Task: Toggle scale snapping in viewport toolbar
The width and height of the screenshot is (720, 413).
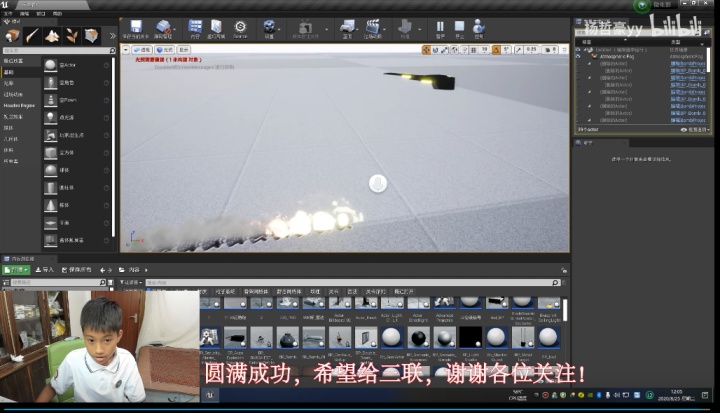Action: pos(518,50)
